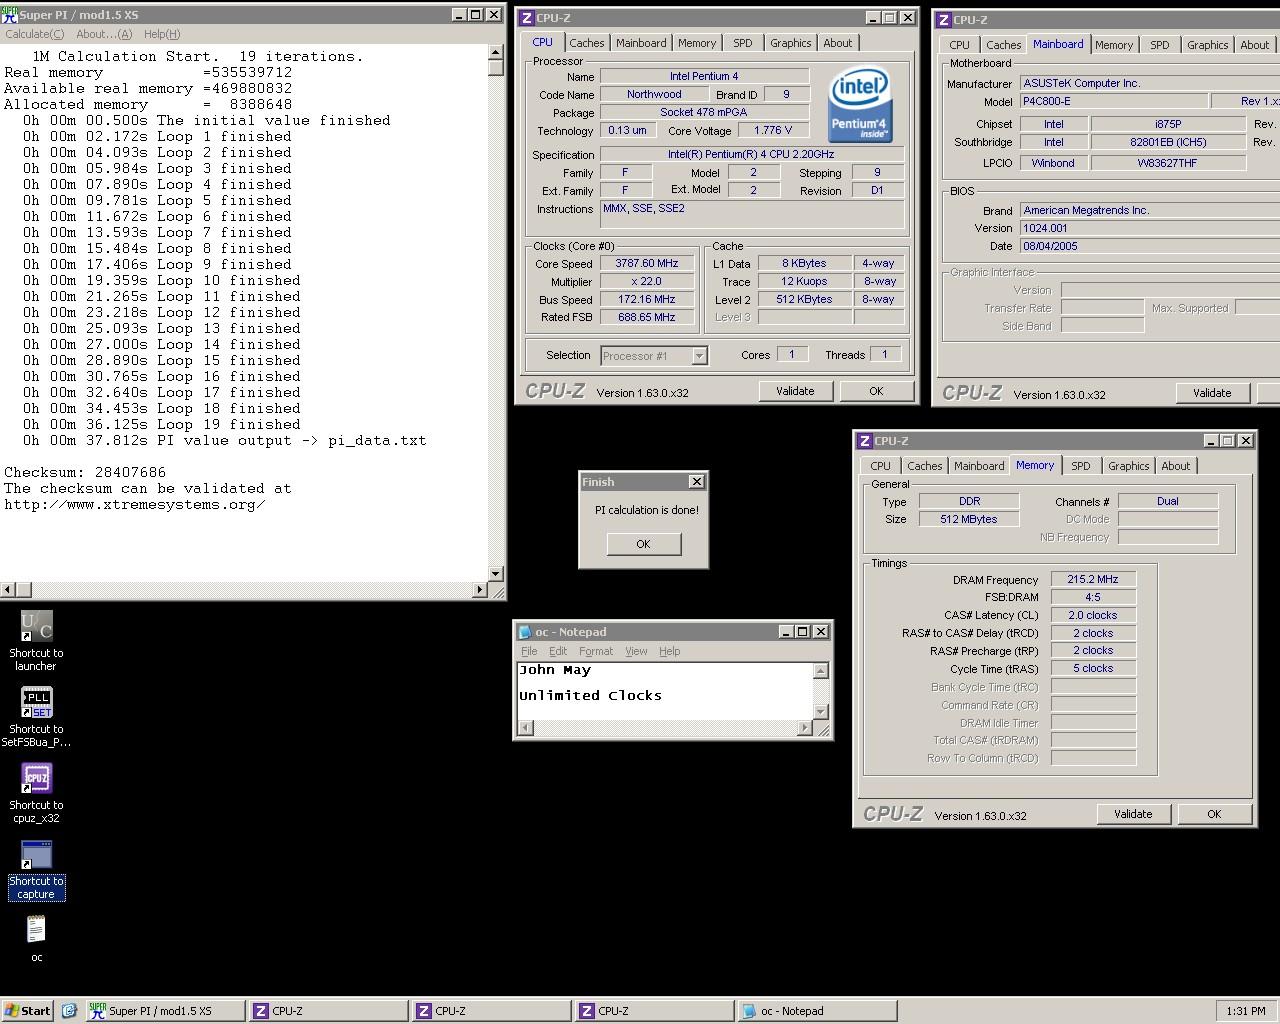This screenshot has width=1280, height=1024.
Task: Select About tab in Memory CPU-Z window
Action: pyautogui.click(x=1176, y=466)
